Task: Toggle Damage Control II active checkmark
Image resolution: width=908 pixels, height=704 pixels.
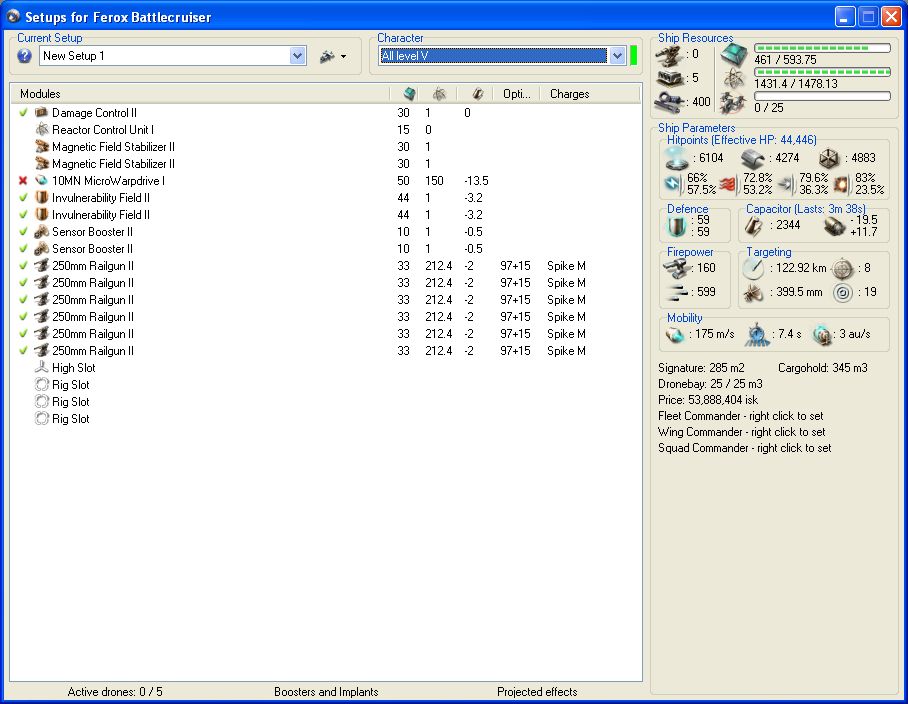Action: (x=23, y=112)
